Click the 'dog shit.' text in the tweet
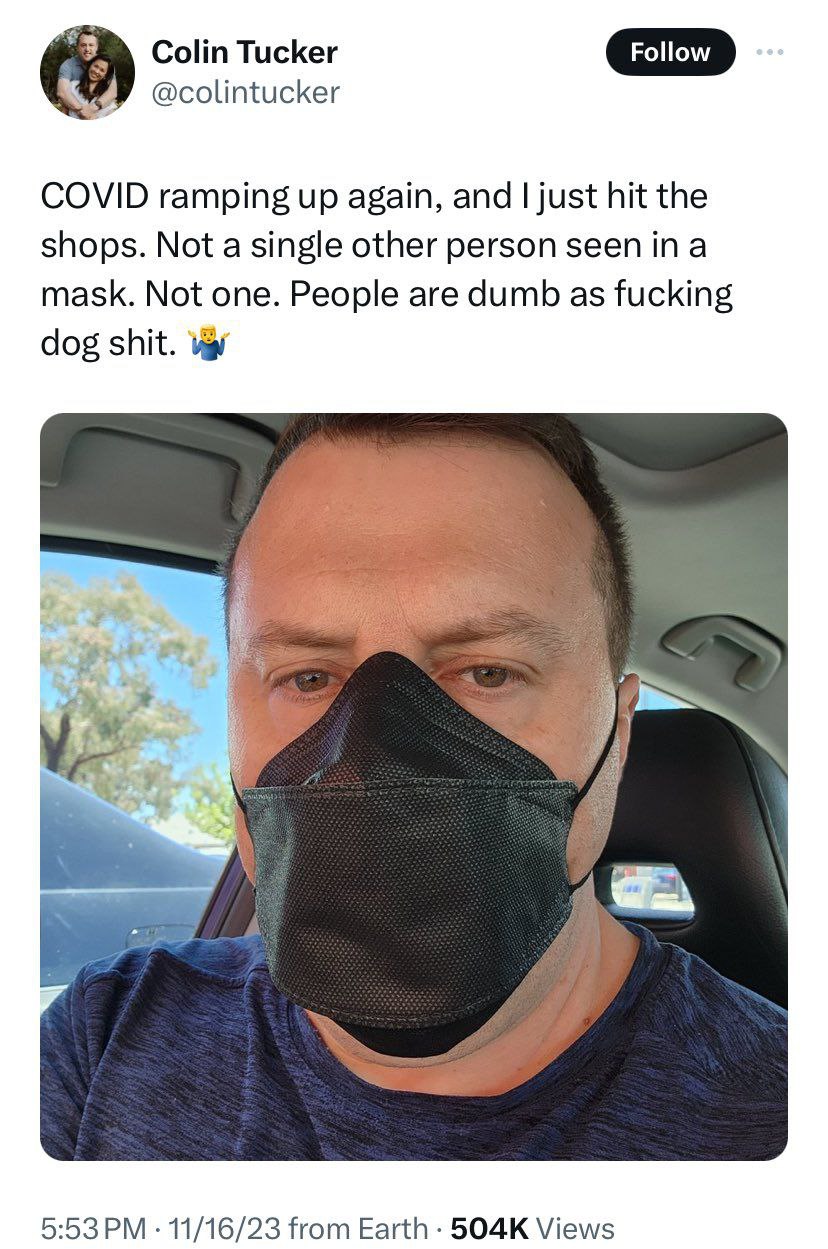The width and height of the screenshot is (828, 1249). pos(109,344)
